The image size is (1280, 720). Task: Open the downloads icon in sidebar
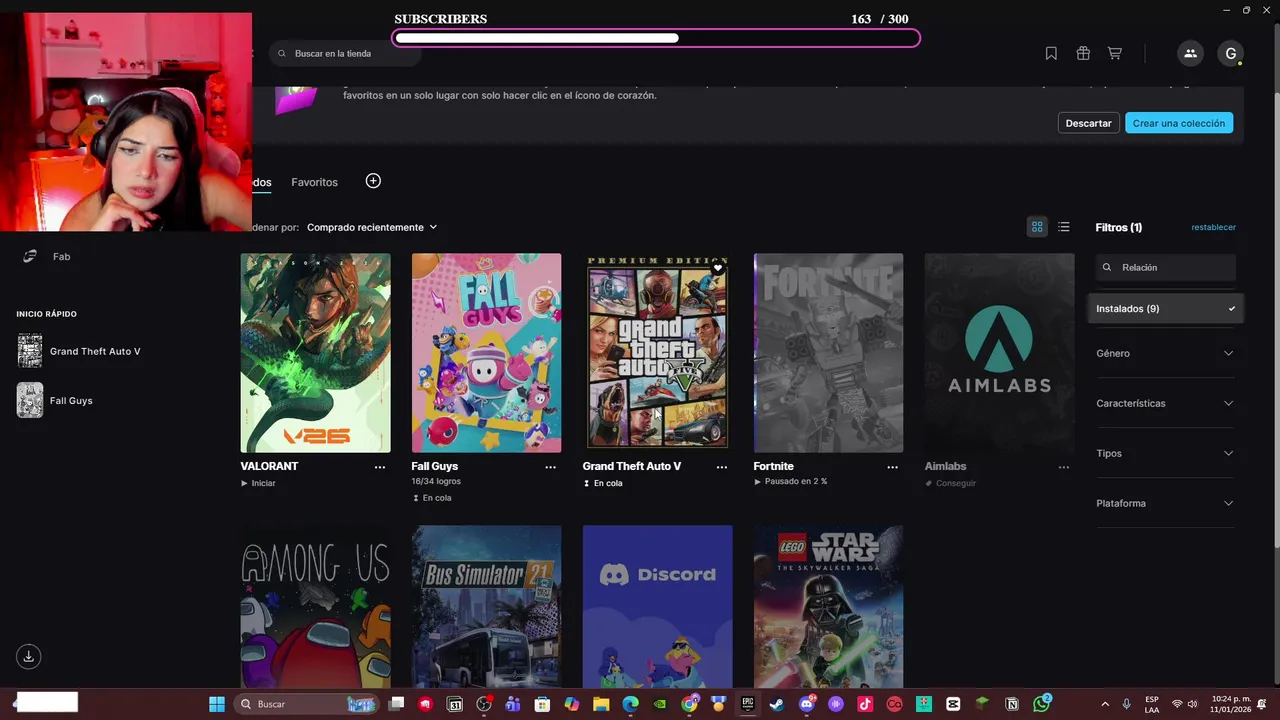29,656
